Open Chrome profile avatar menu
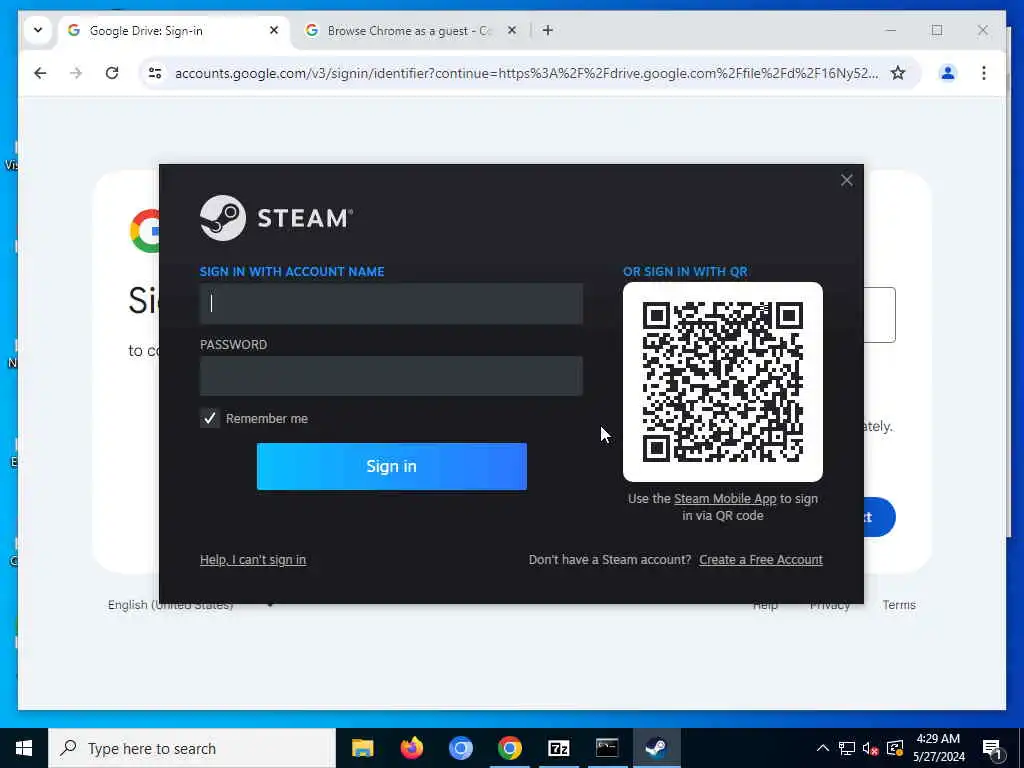 [948, 73]
